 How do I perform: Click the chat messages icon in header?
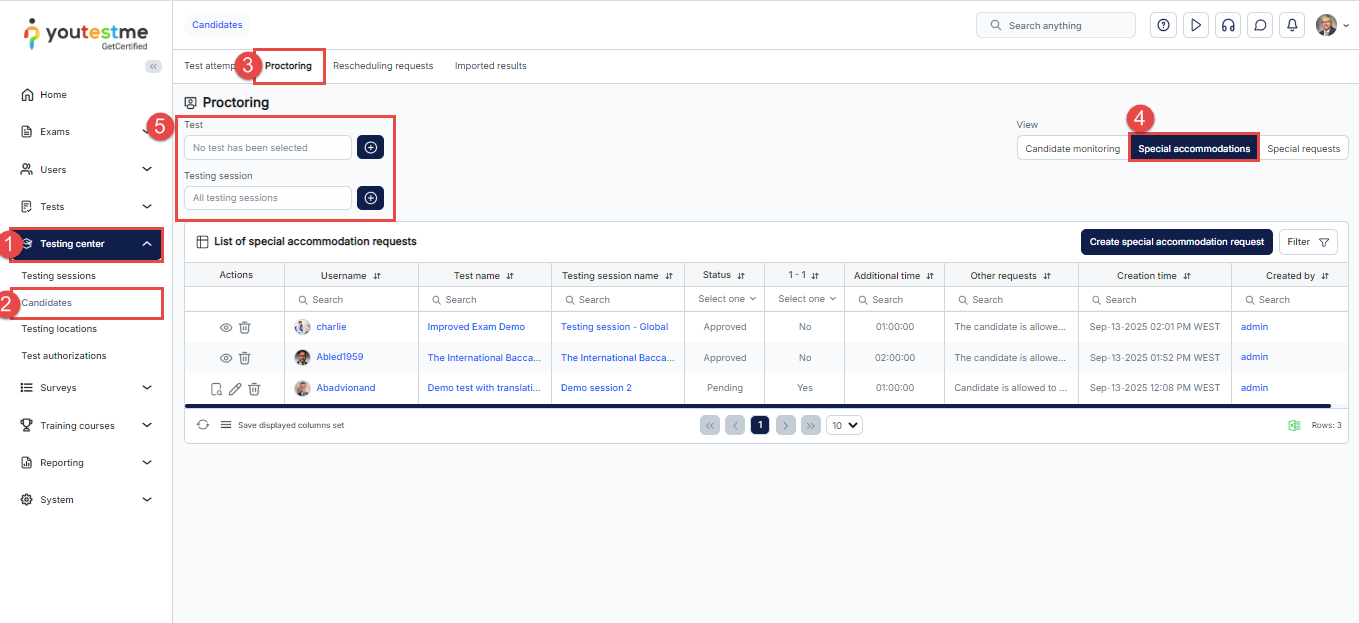pos(1260,25)
